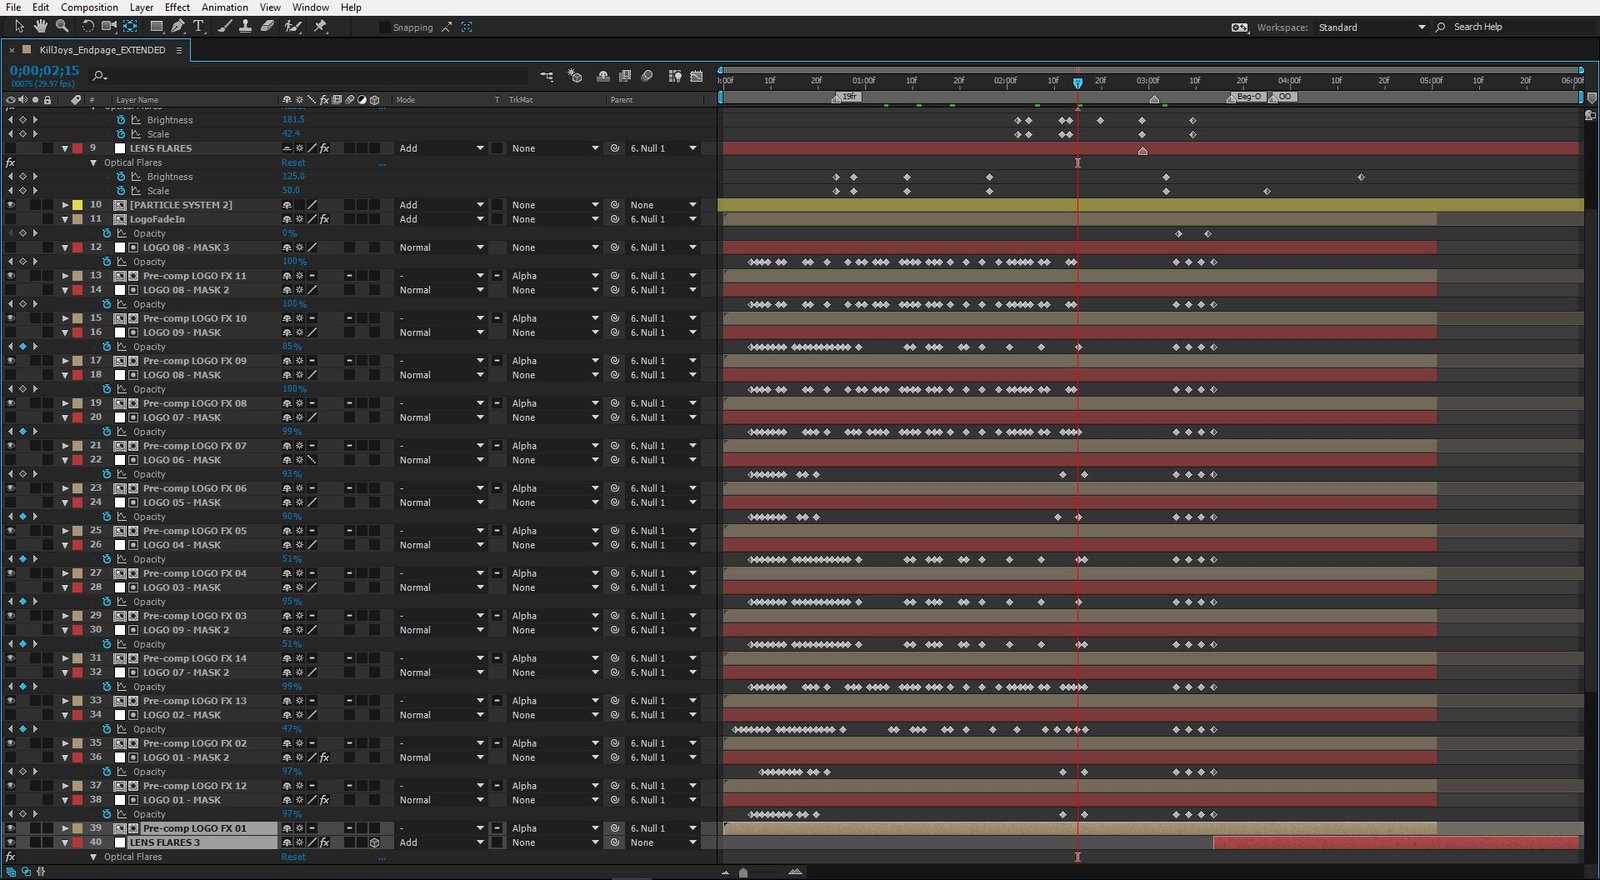Select the Hand tool in the toolbar

coord(41,26)
